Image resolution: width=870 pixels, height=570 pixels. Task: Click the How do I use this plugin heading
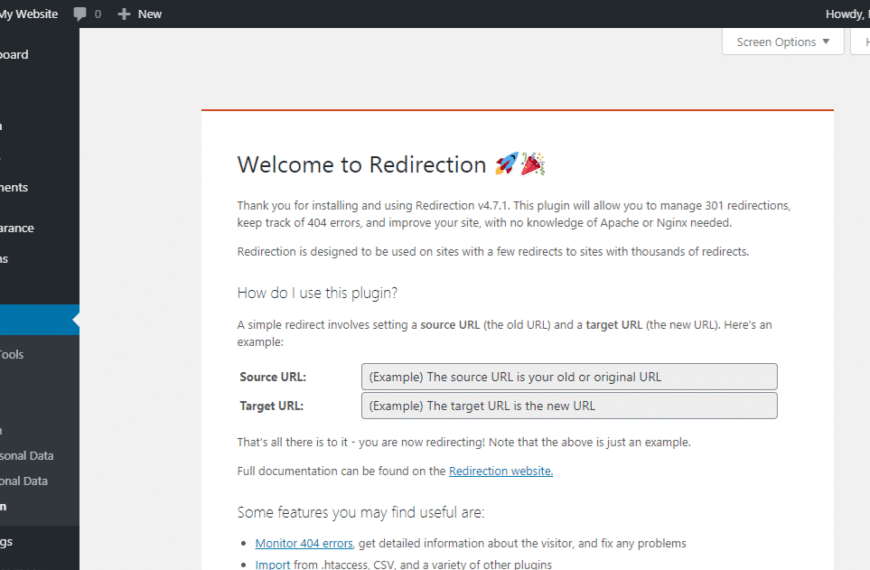[x=317, y=293]
